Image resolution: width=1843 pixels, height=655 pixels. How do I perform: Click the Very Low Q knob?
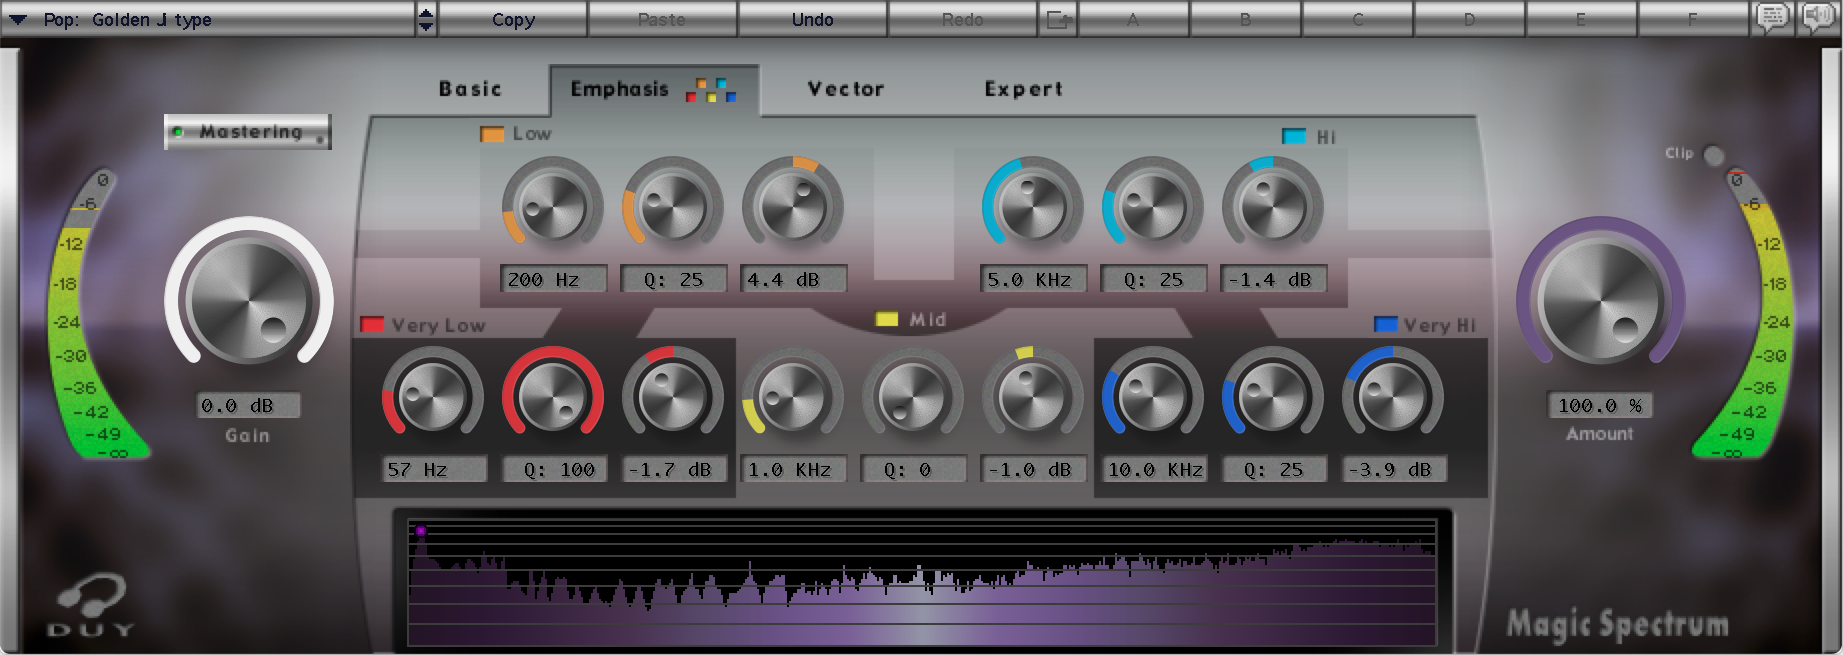point(553,396)
